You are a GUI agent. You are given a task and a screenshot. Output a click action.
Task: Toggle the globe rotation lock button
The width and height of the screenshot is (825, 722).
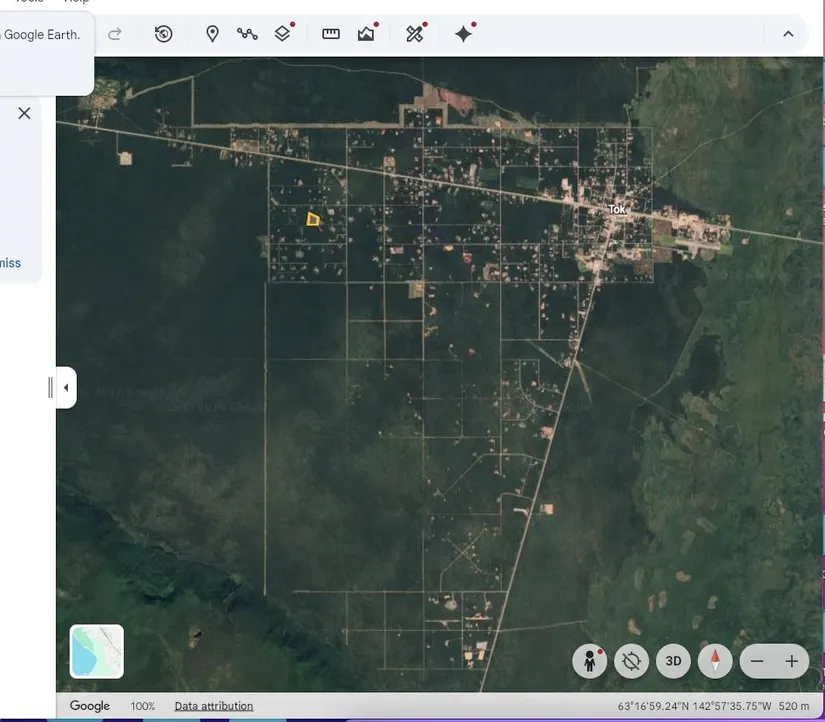[x=632, y=661]
